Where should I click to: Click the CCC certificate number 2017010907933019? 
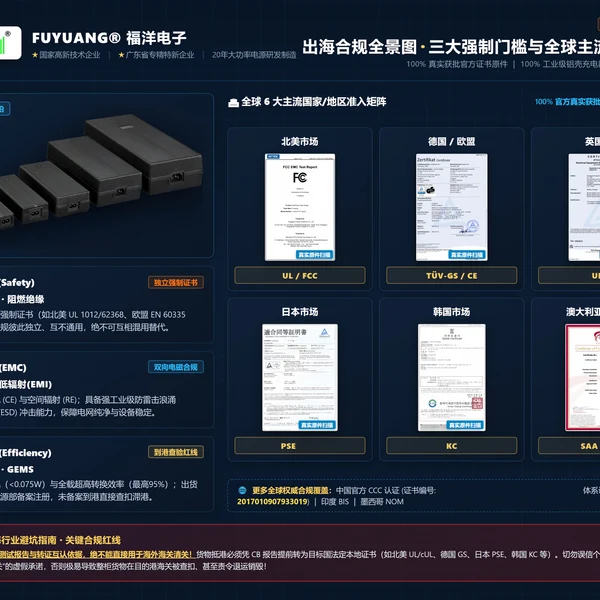click(273, 502)
